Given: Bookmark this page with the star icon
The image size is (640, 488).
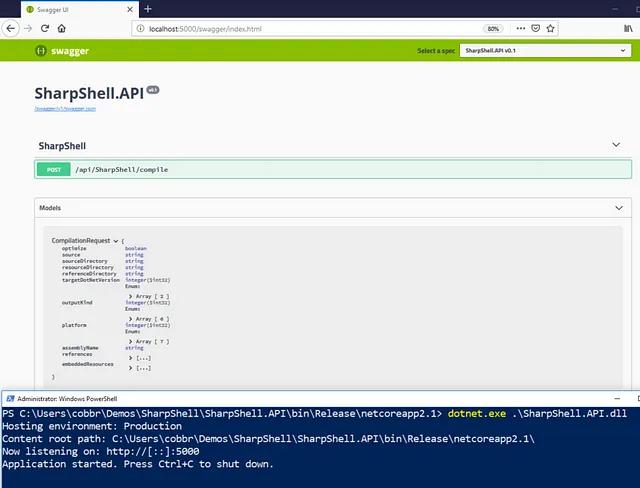Looking at the screenshot, I should tap(550, 29).
